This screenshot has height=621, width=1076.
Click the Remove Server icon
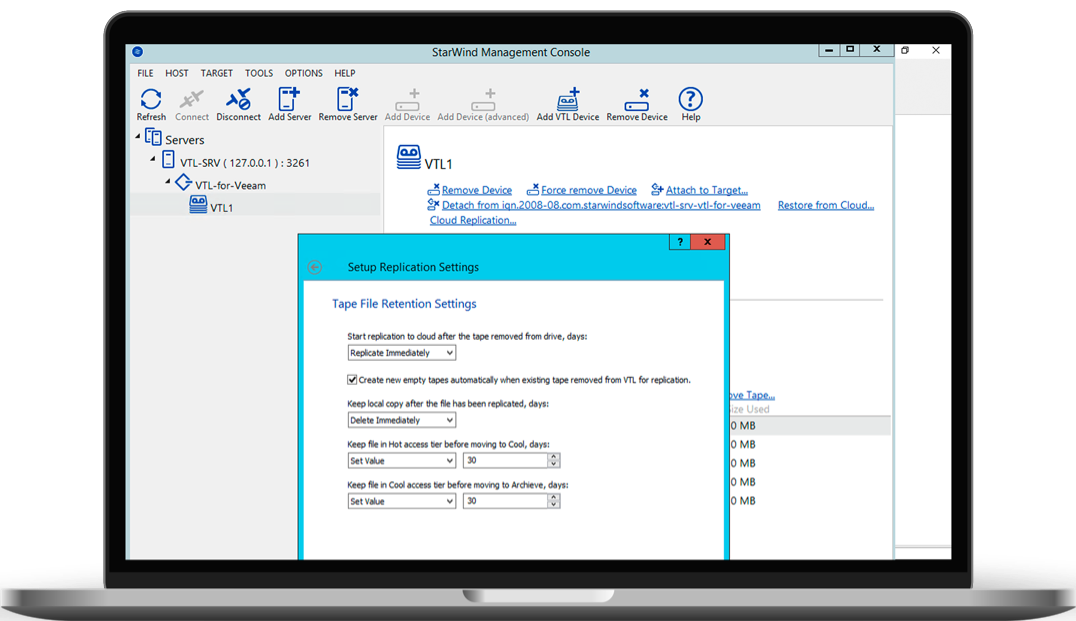347,99
